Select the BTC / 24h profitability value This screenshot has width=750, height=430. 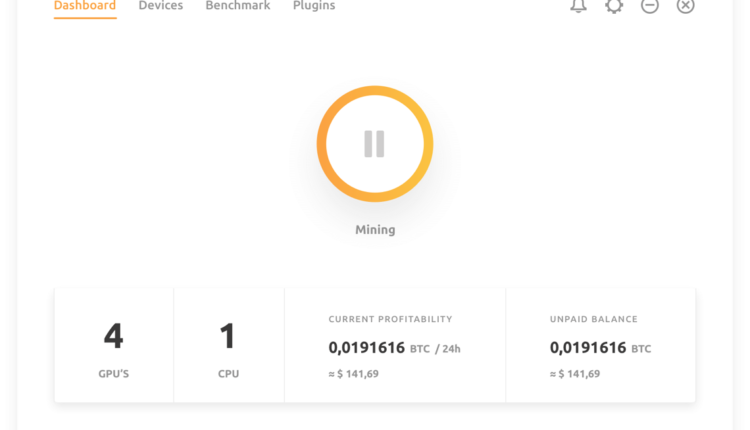click(x=394, y=348)
